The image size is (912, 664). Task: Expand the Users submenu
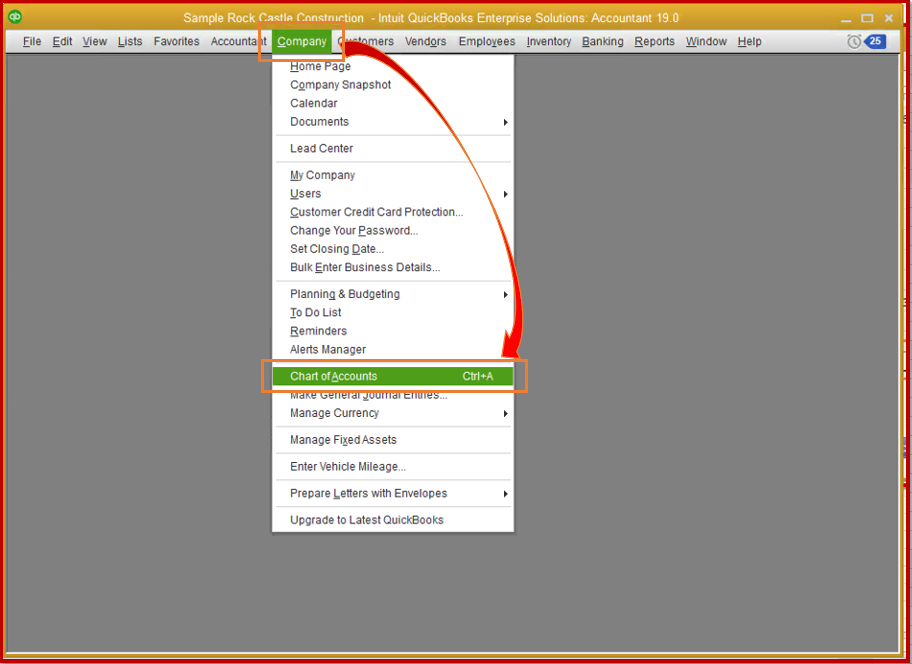point(393,194)
